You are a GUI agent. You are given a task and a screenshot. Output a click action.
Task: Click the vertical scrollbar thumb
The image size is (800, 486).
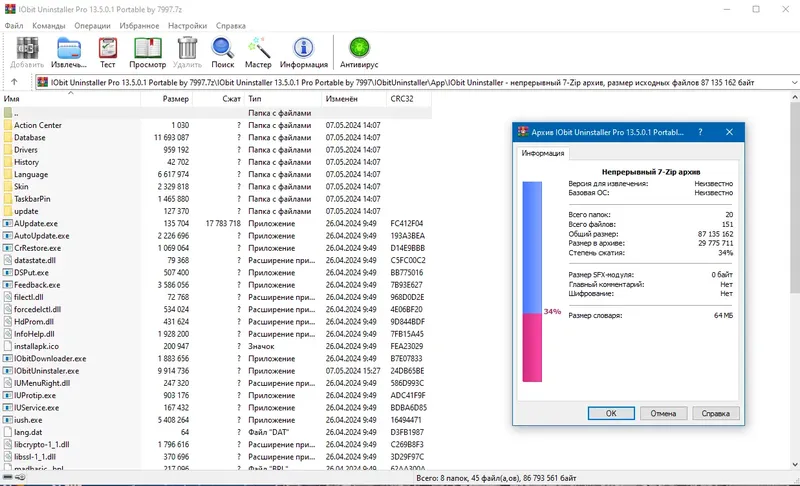(x=795, y=196)
